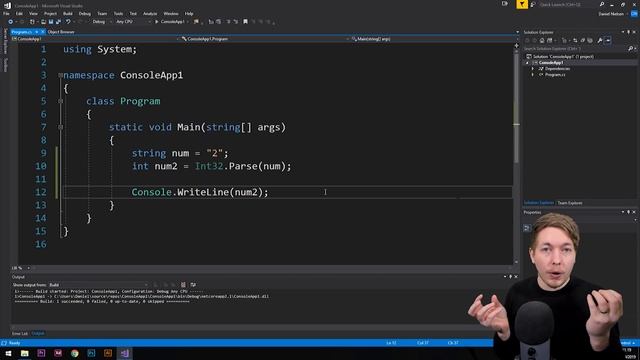
Task: Open the Show output from Build dropdown
Action: click(x=99, y=285)
